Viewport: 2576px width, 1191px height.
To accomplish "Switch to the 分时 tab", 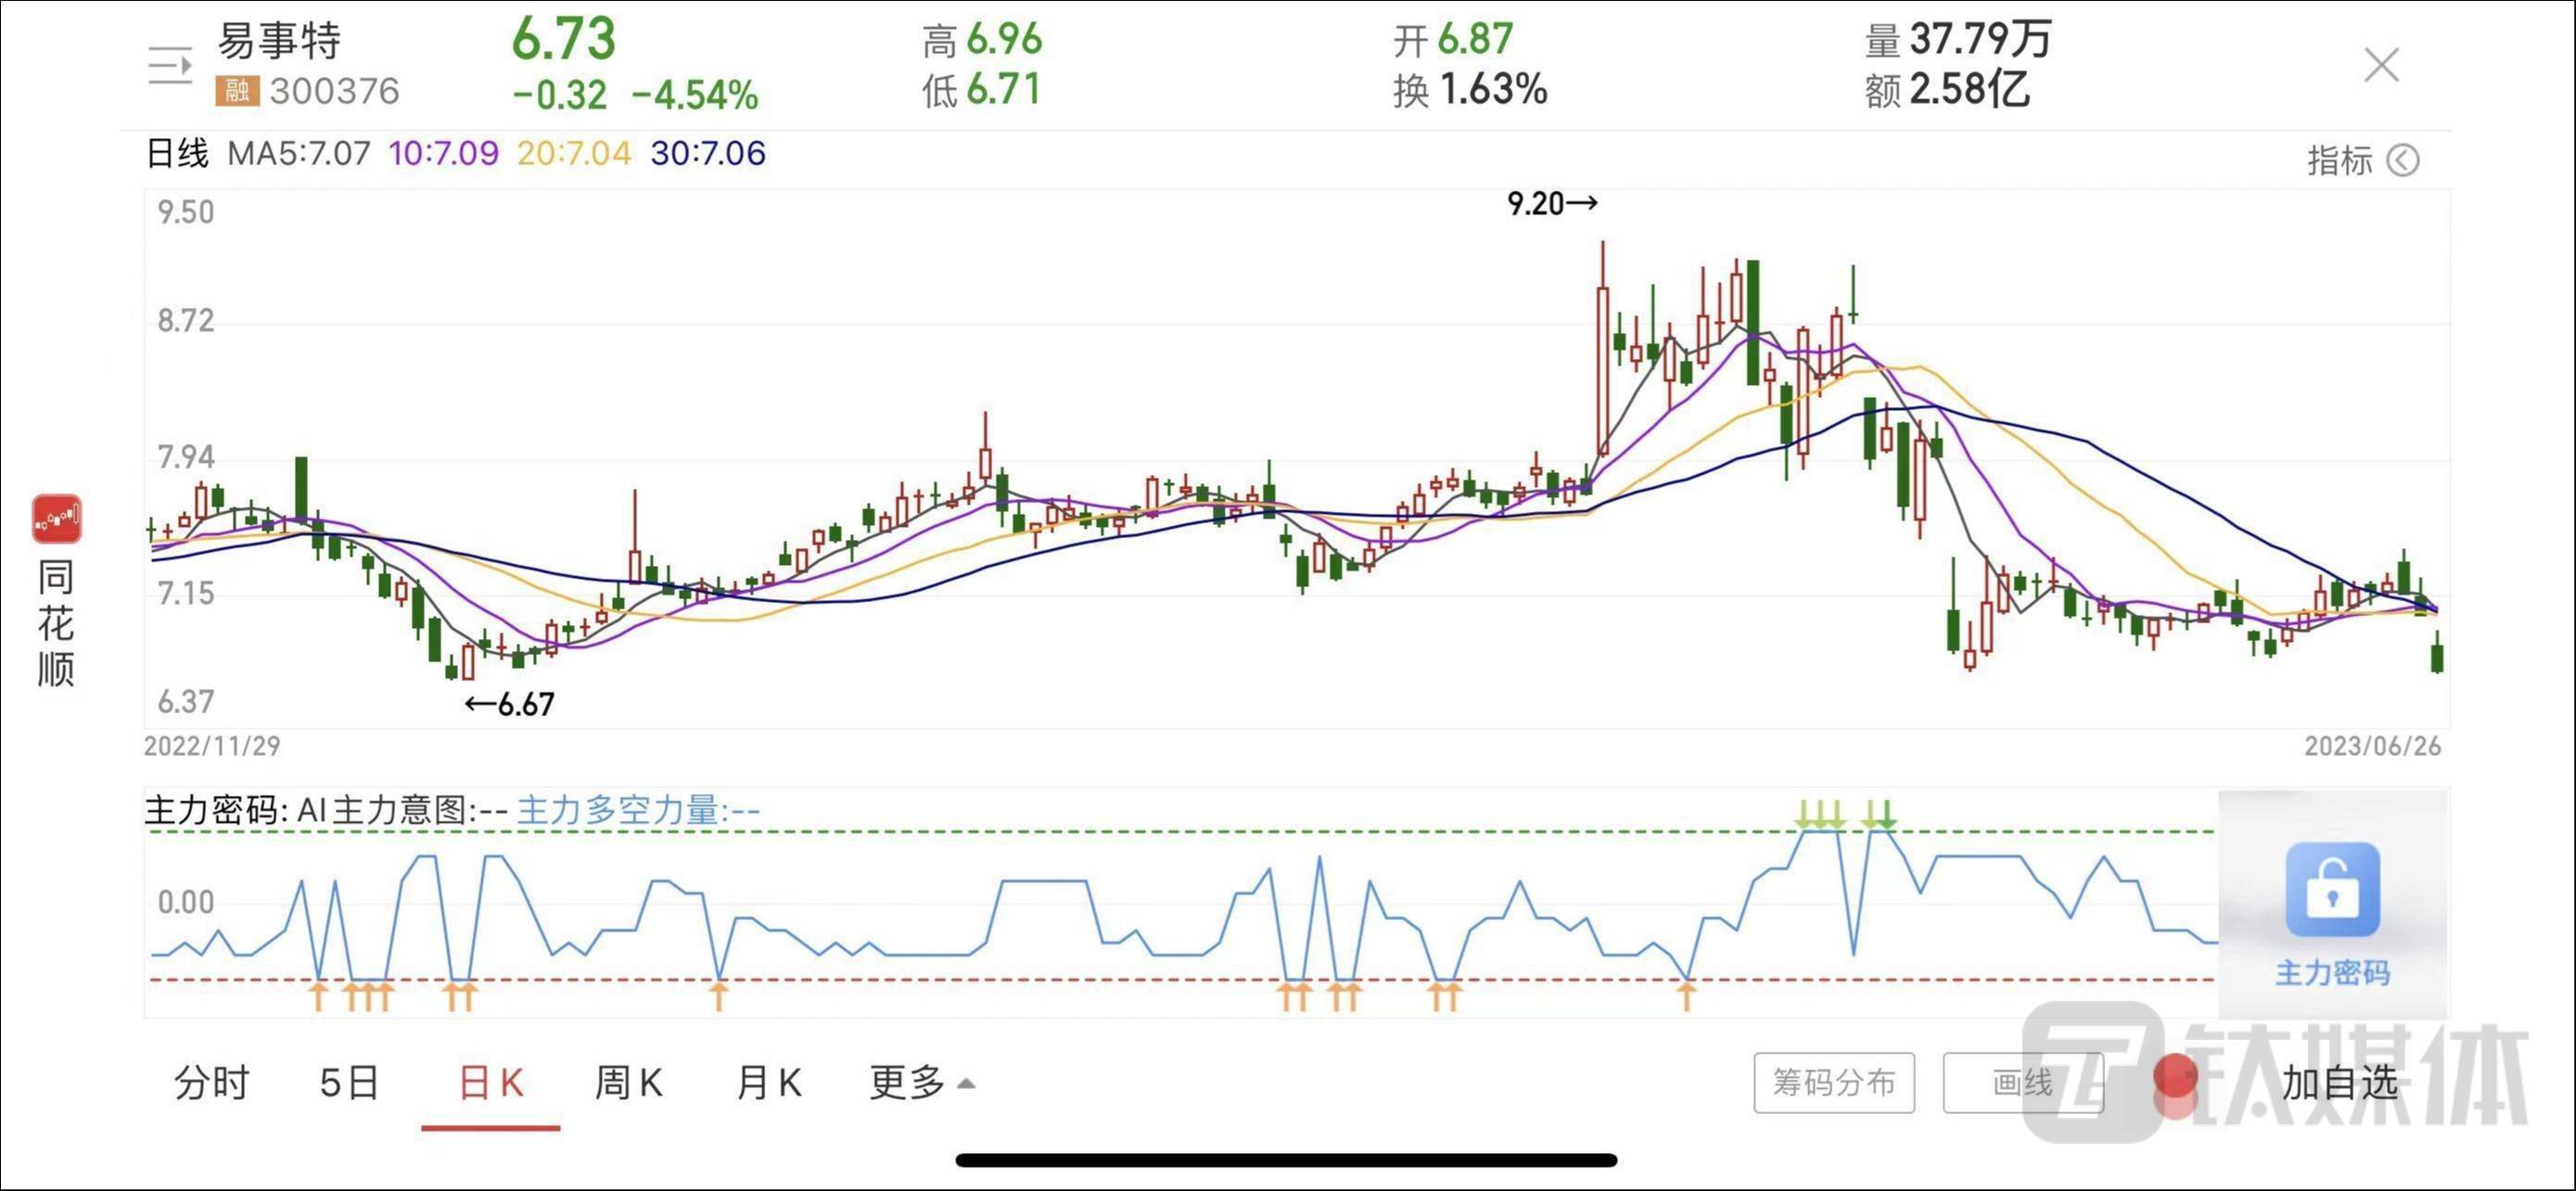I will [211, 1083].
